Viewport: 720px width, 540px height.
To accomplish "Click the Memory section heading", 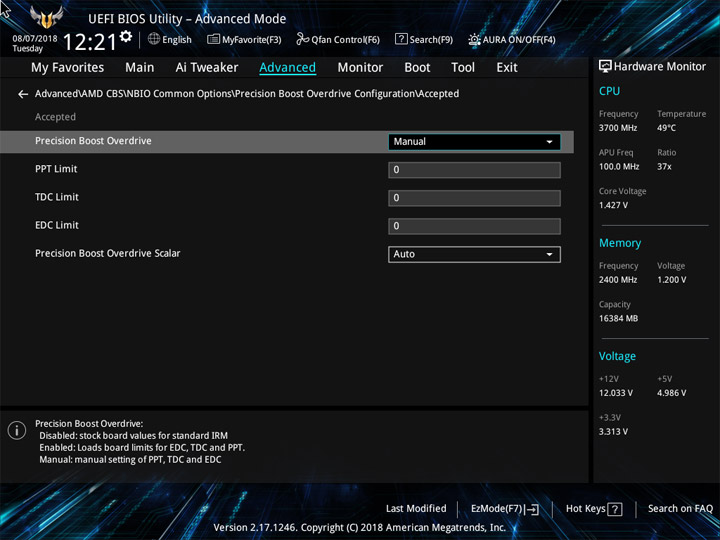I will click(x=620, y=243).
